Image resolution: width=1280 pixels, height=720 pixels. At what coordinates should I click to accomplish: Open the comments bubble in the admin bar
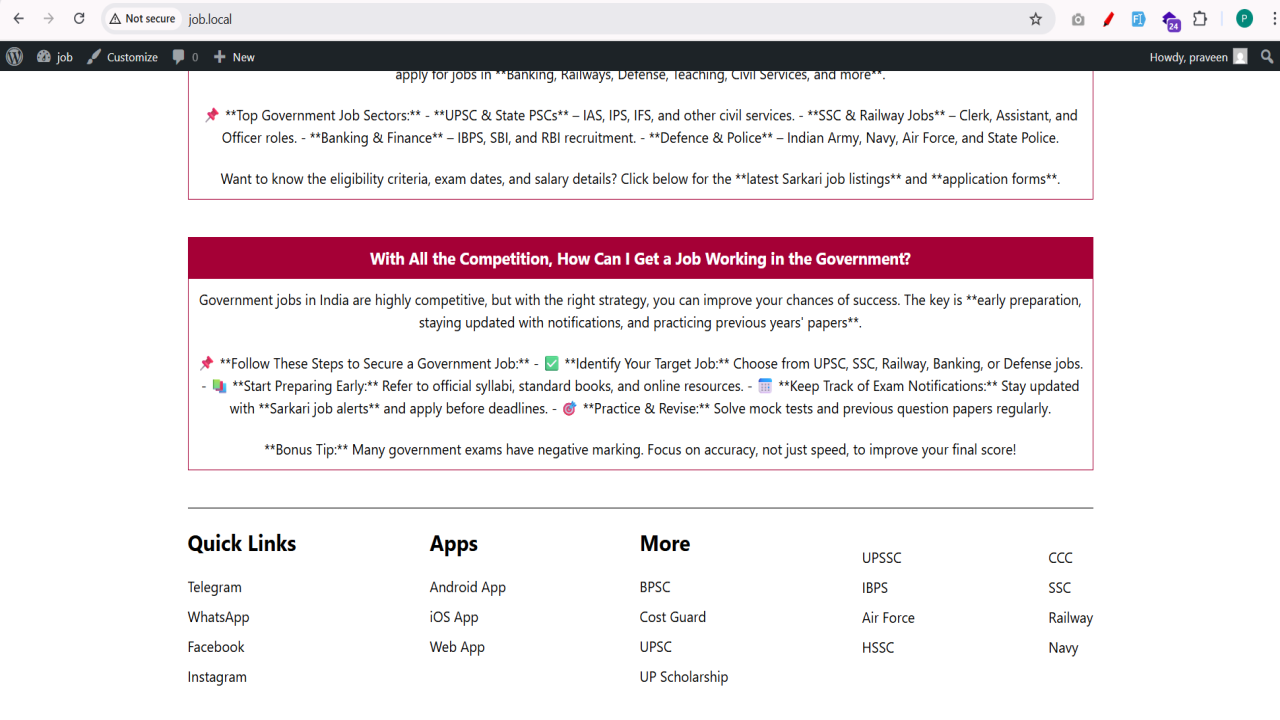pyautogui.click(x=185, y=57)
